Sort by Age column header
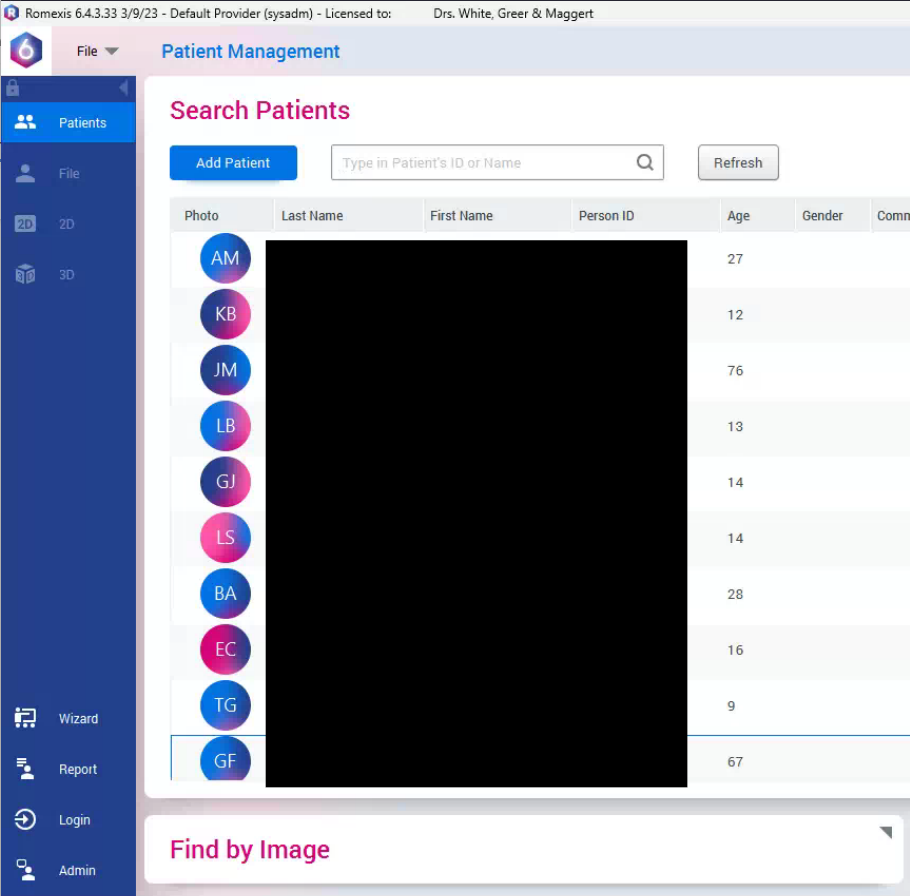910x896 pixels. (738, 216)
